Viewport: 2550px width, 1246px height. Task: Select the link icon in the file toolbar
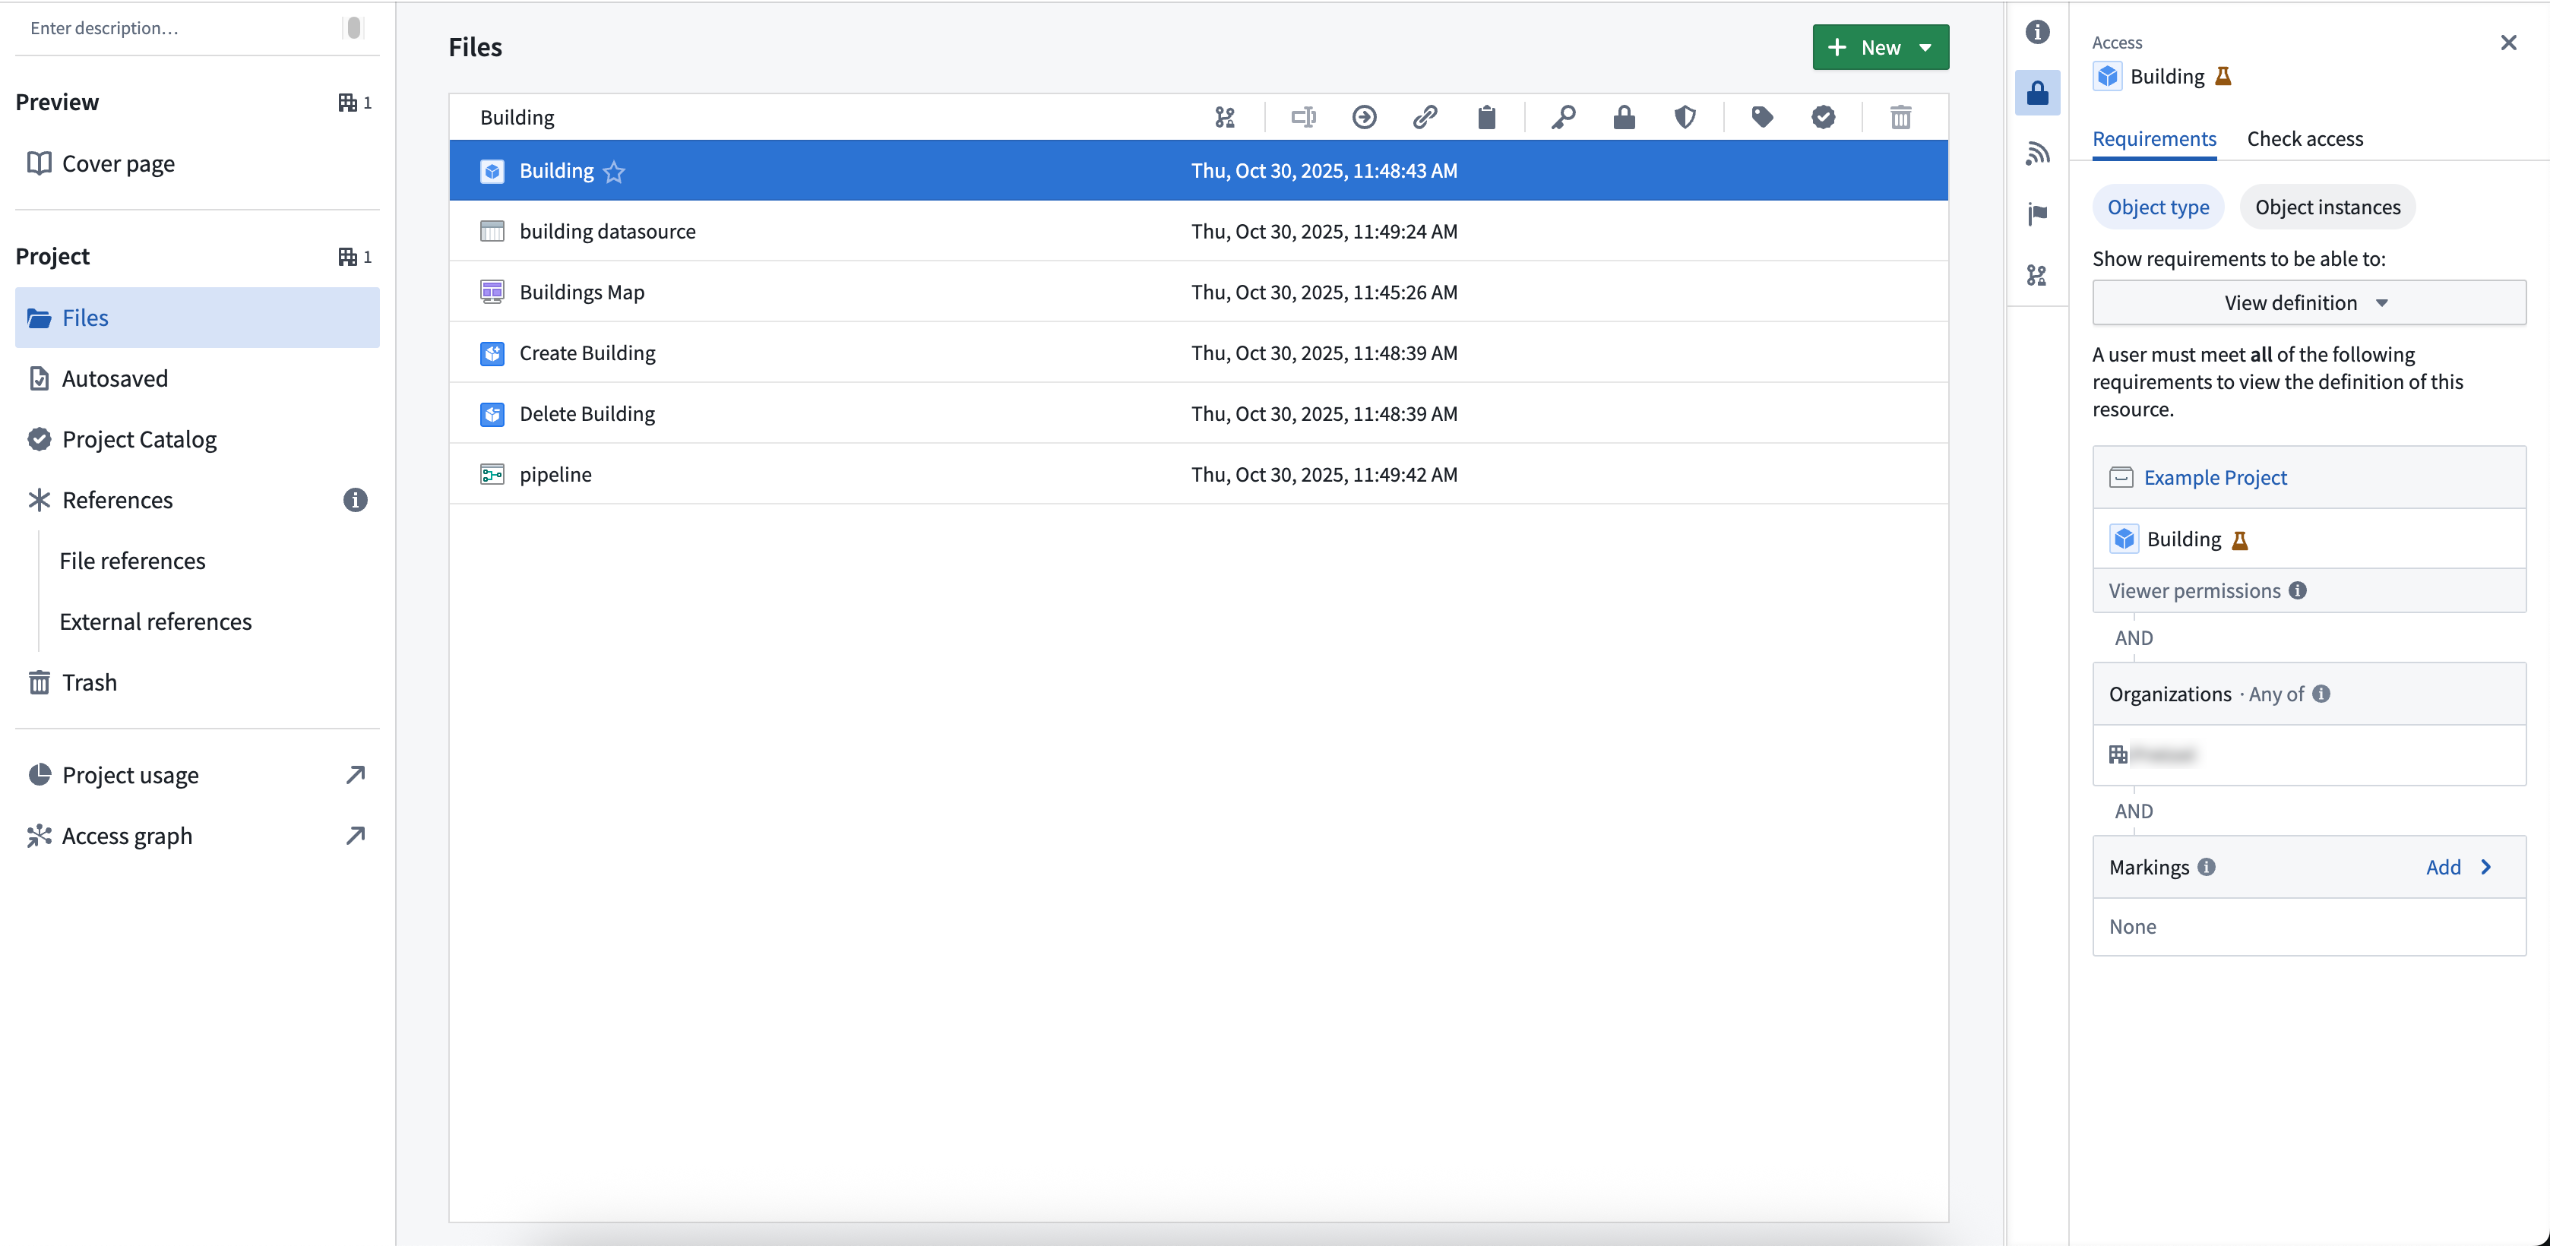point(1425,117)
